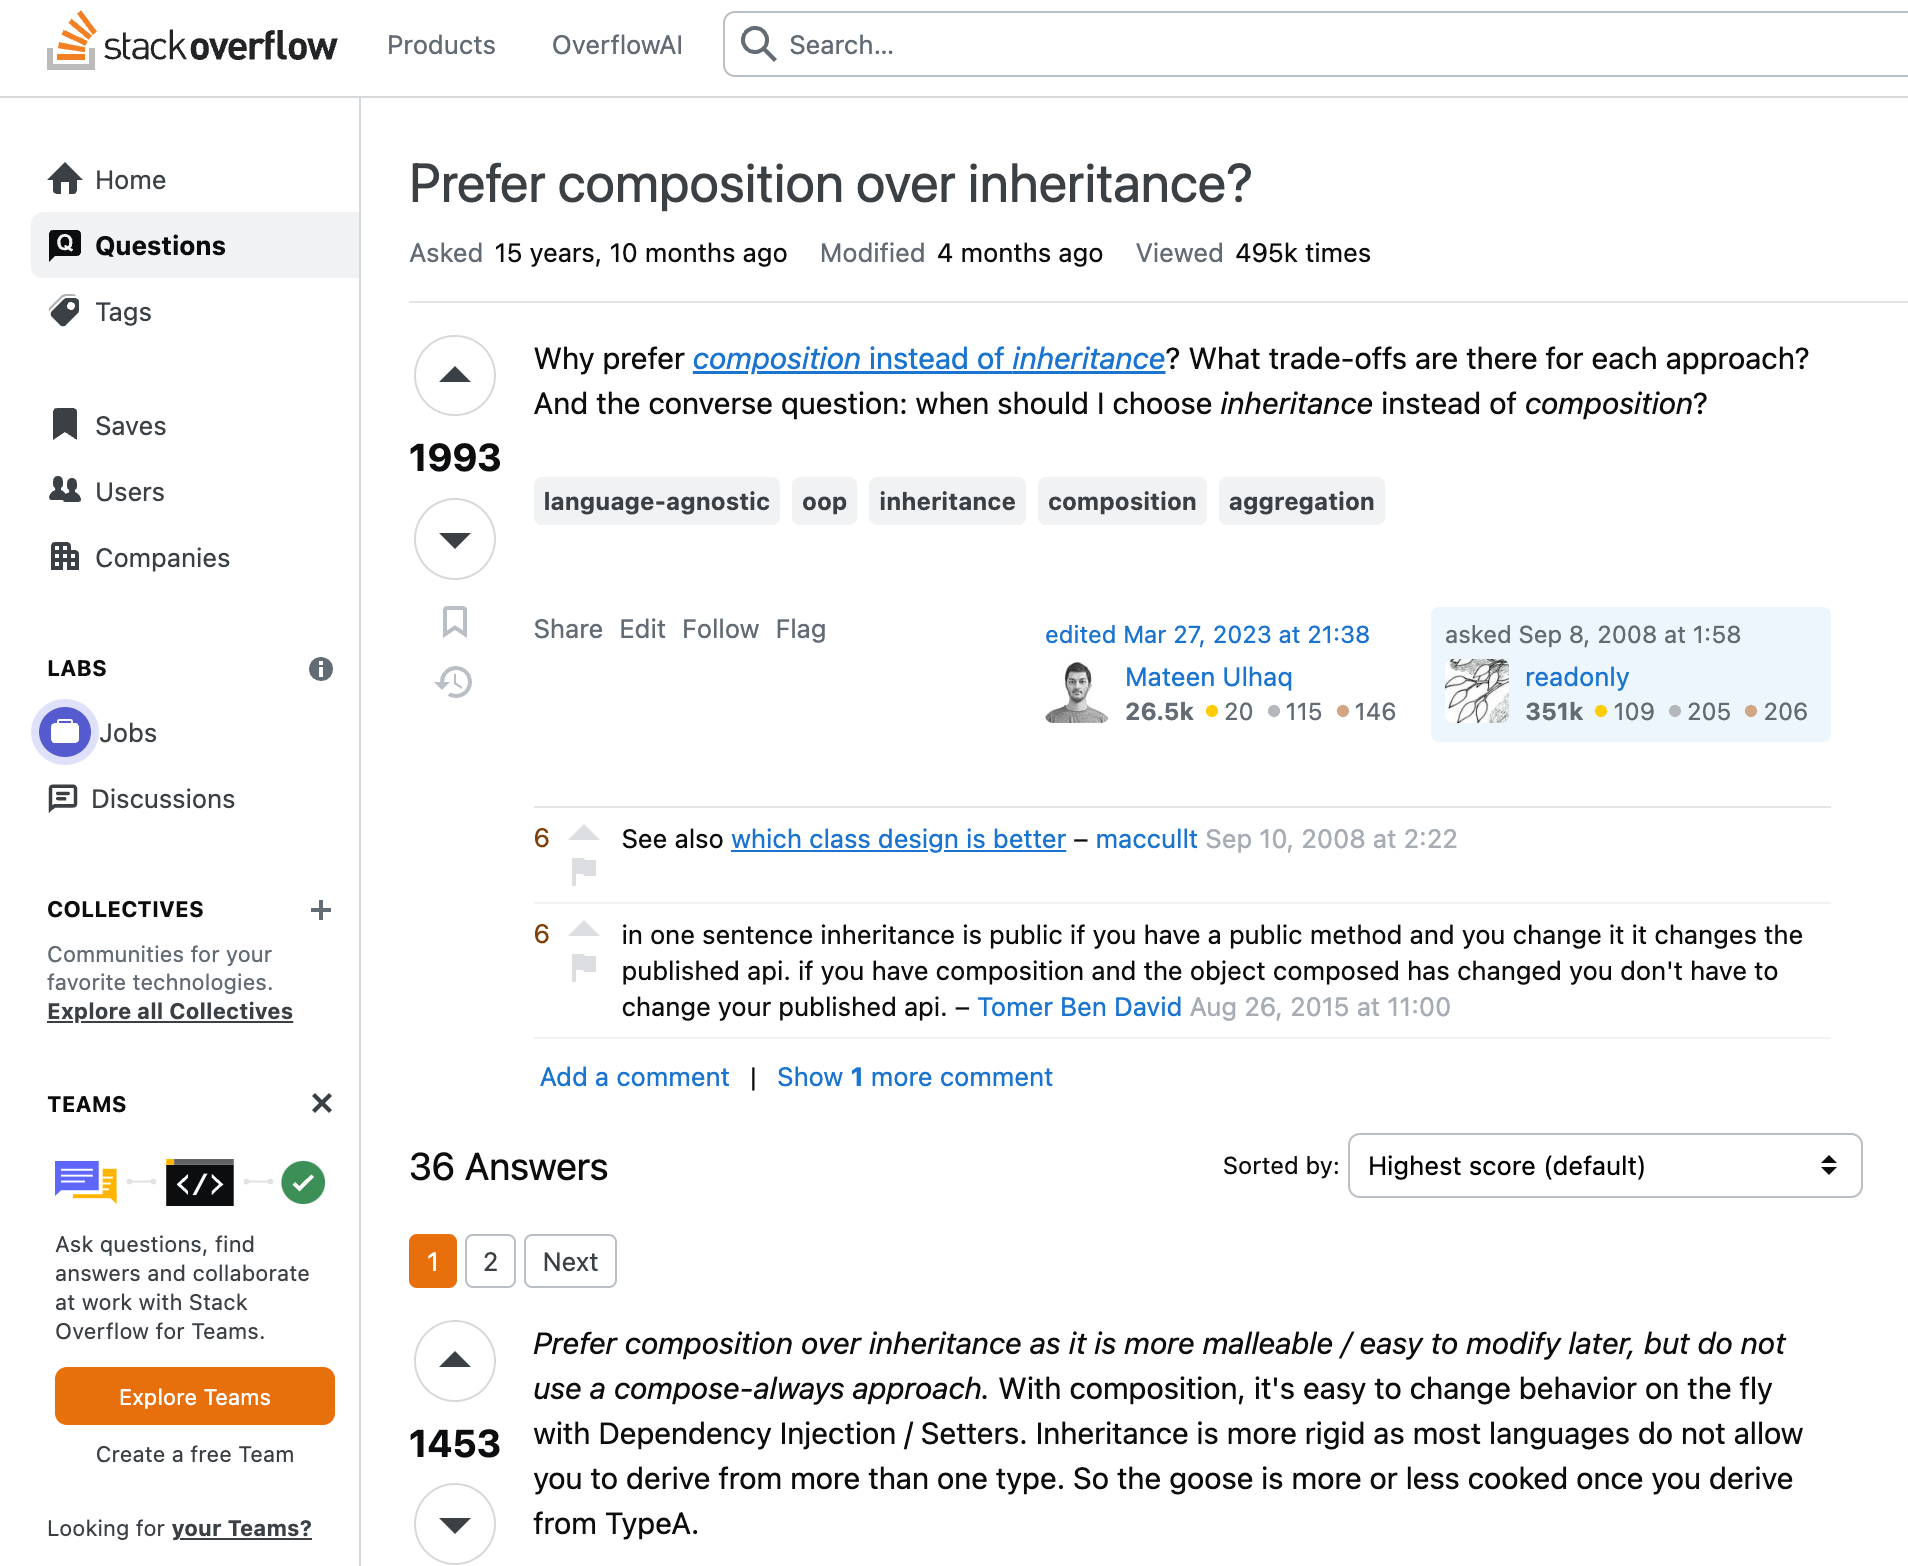This screenshot has height=1566, width=1908.
Task: Bookmark the question with save icon
Action: tap(455, 622)
